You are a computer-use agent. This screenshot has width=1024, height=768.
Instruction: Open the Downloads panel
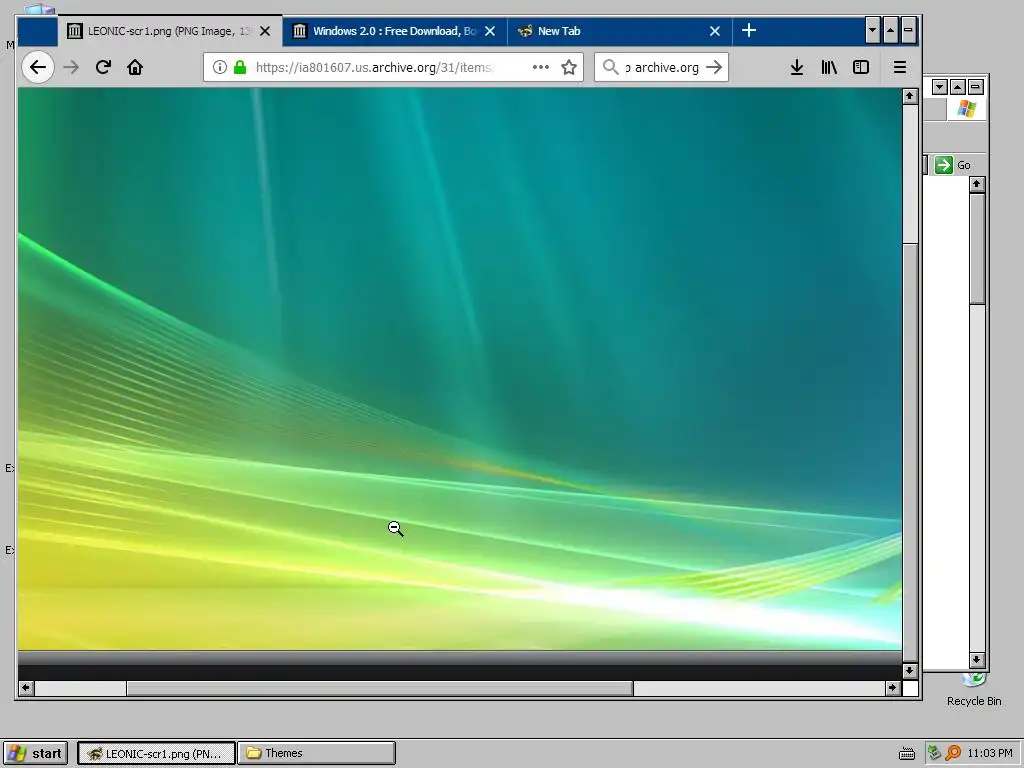[x=797, y=67]
